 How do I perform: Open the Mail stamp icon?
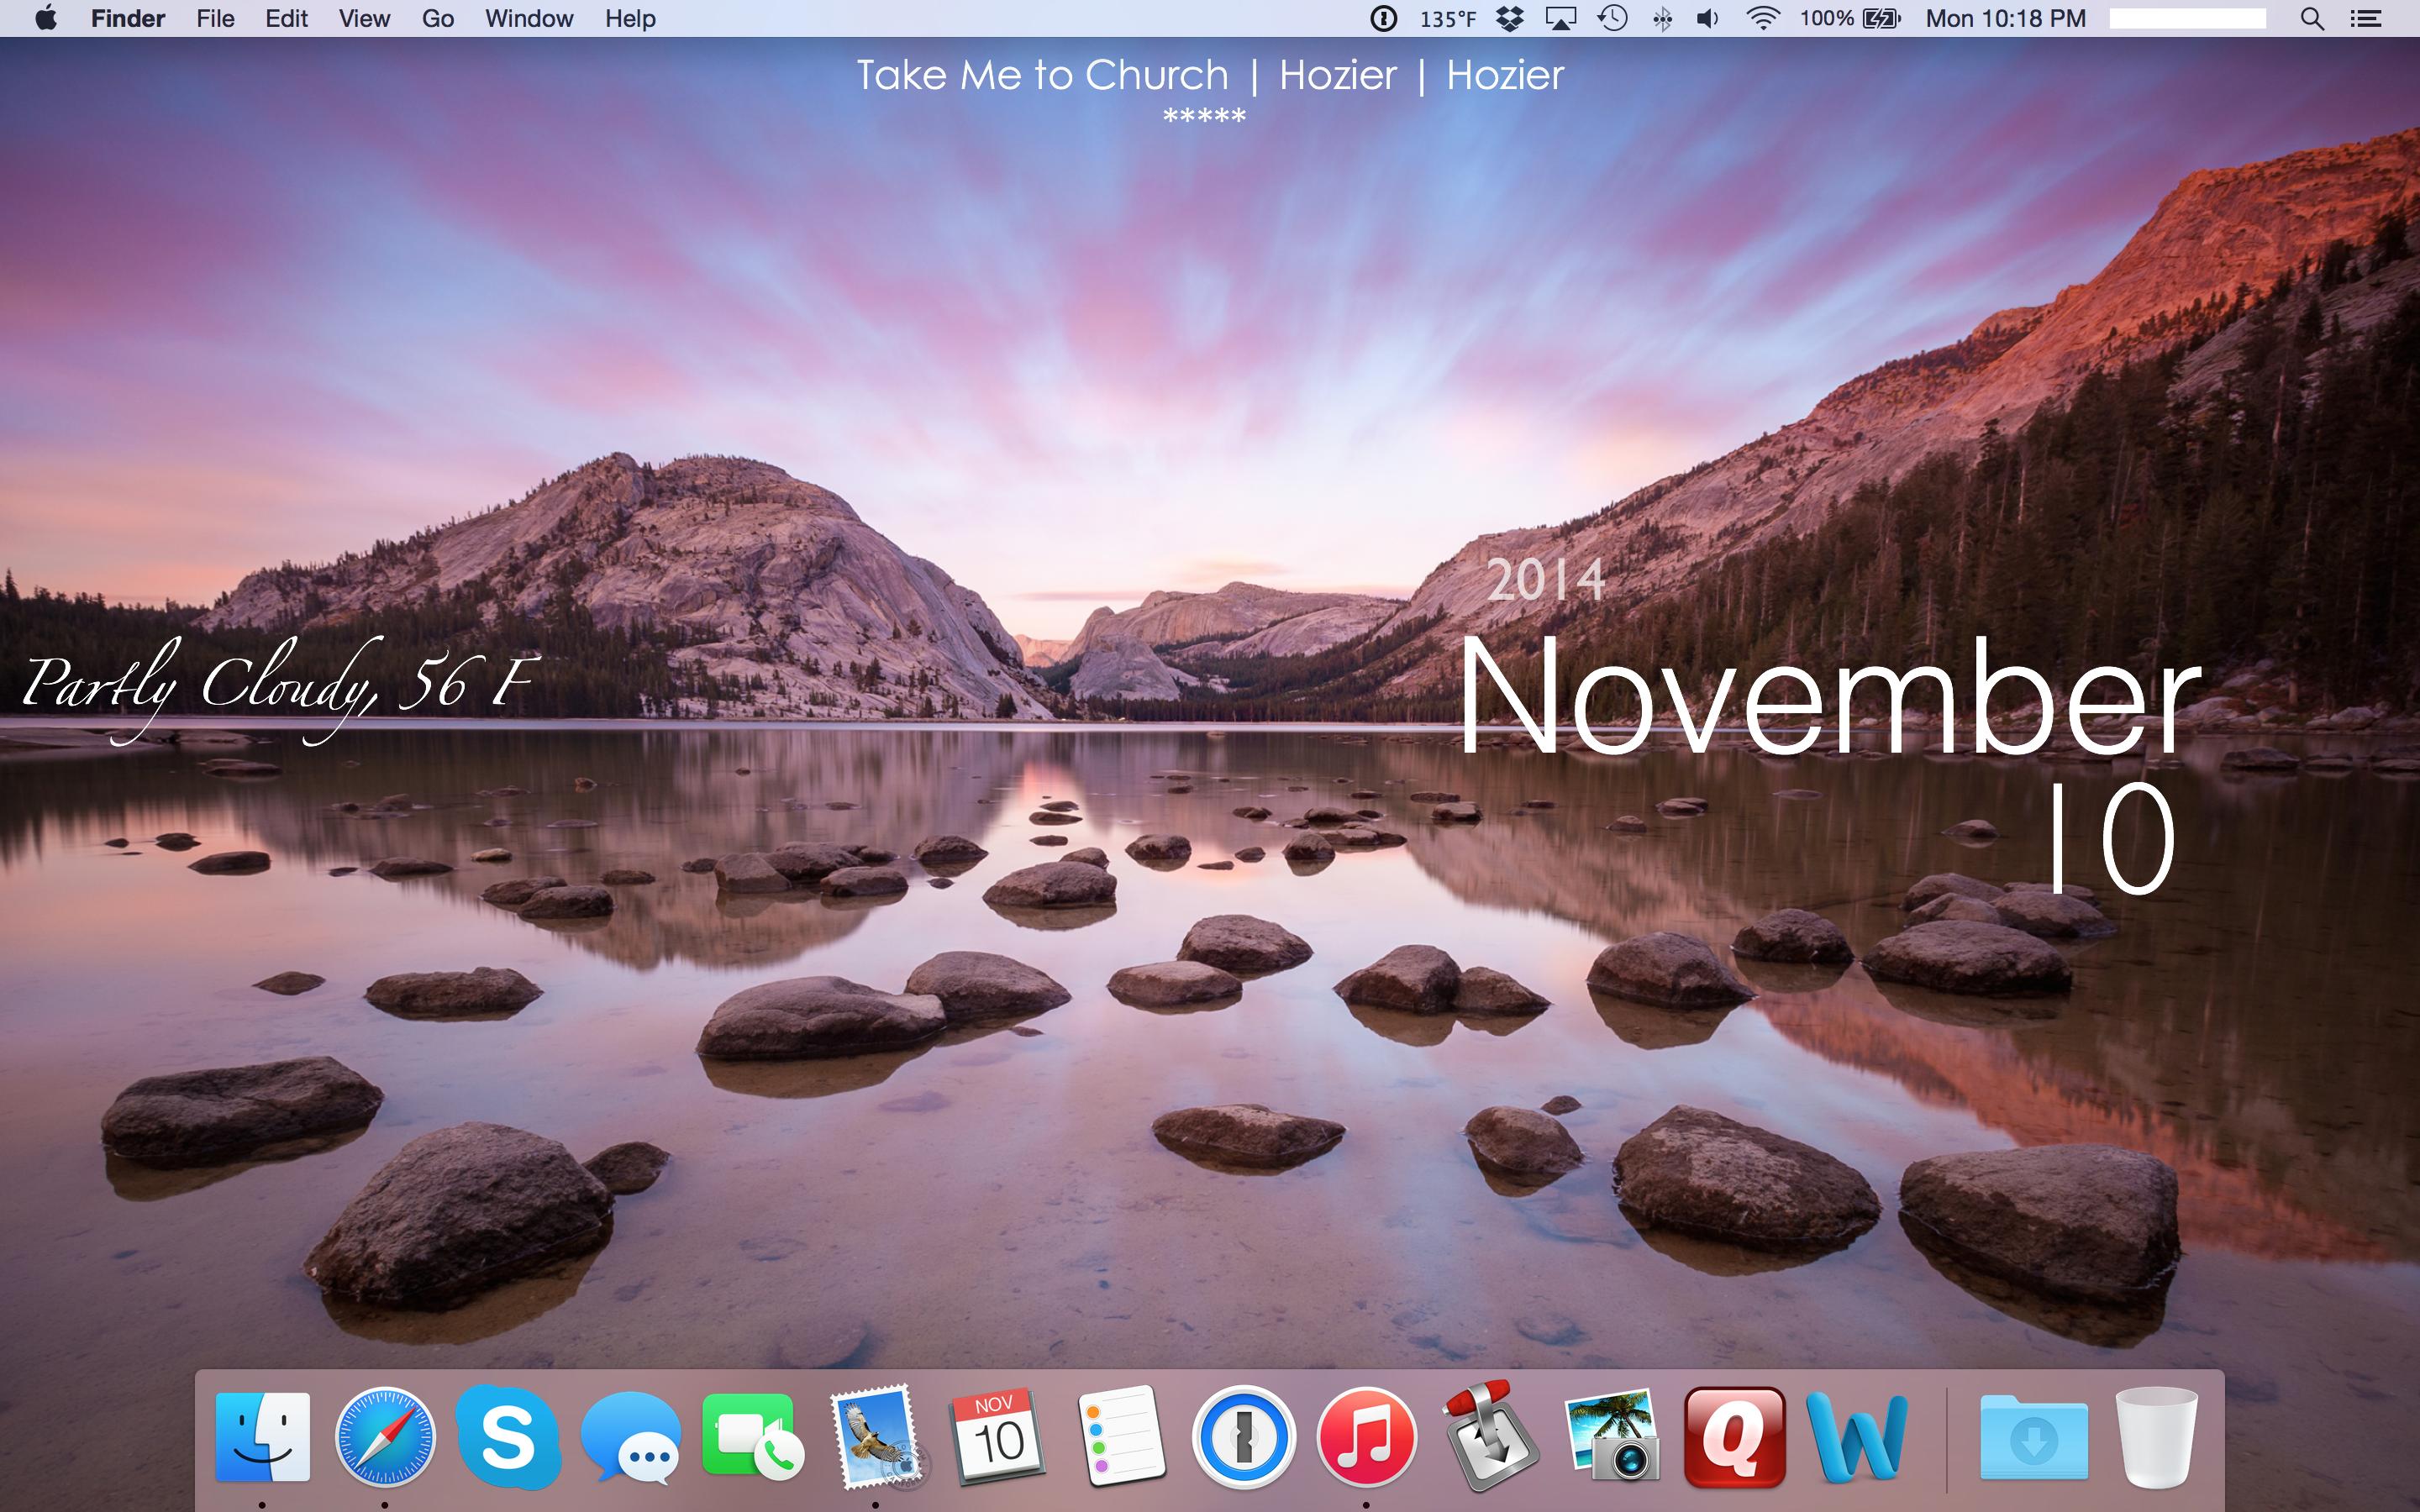click(x=876, y=1438)
